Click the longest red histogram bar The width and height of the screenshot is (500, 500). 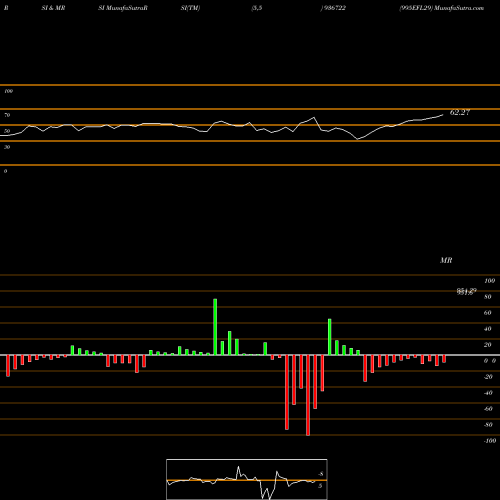pos(308,395)
